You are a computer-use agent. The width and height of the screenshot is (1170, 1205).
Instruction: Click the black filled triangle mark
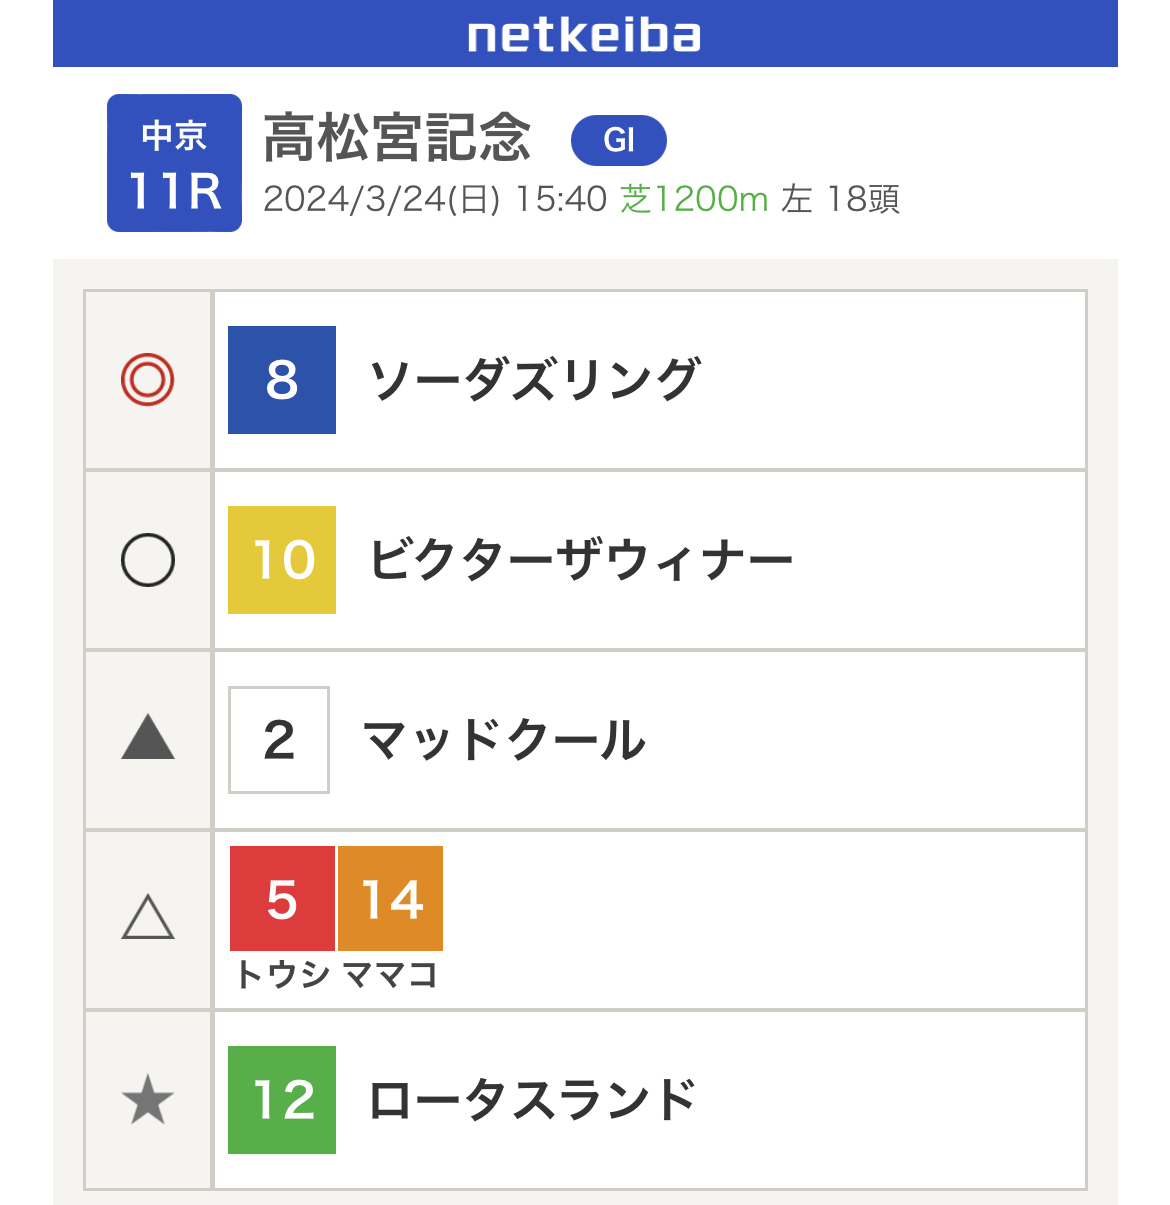point(148,738)
